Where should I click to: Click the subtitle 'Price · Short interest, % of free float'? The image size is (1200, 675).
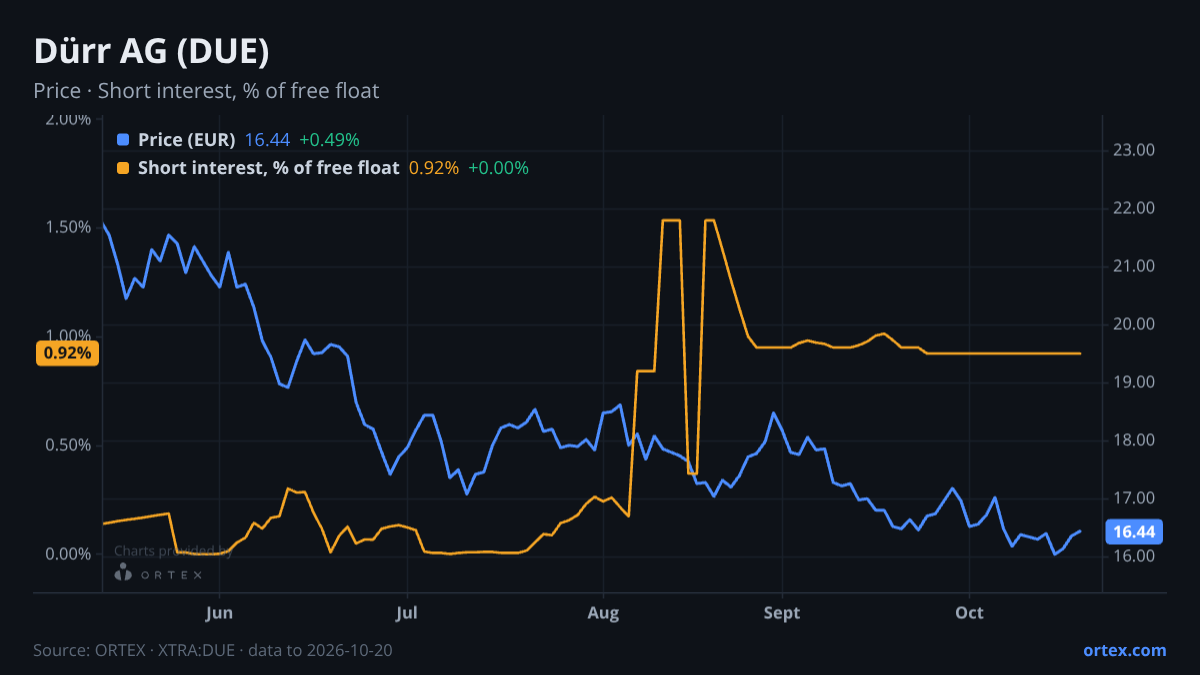pyautogui.click(x=206, y=91)
